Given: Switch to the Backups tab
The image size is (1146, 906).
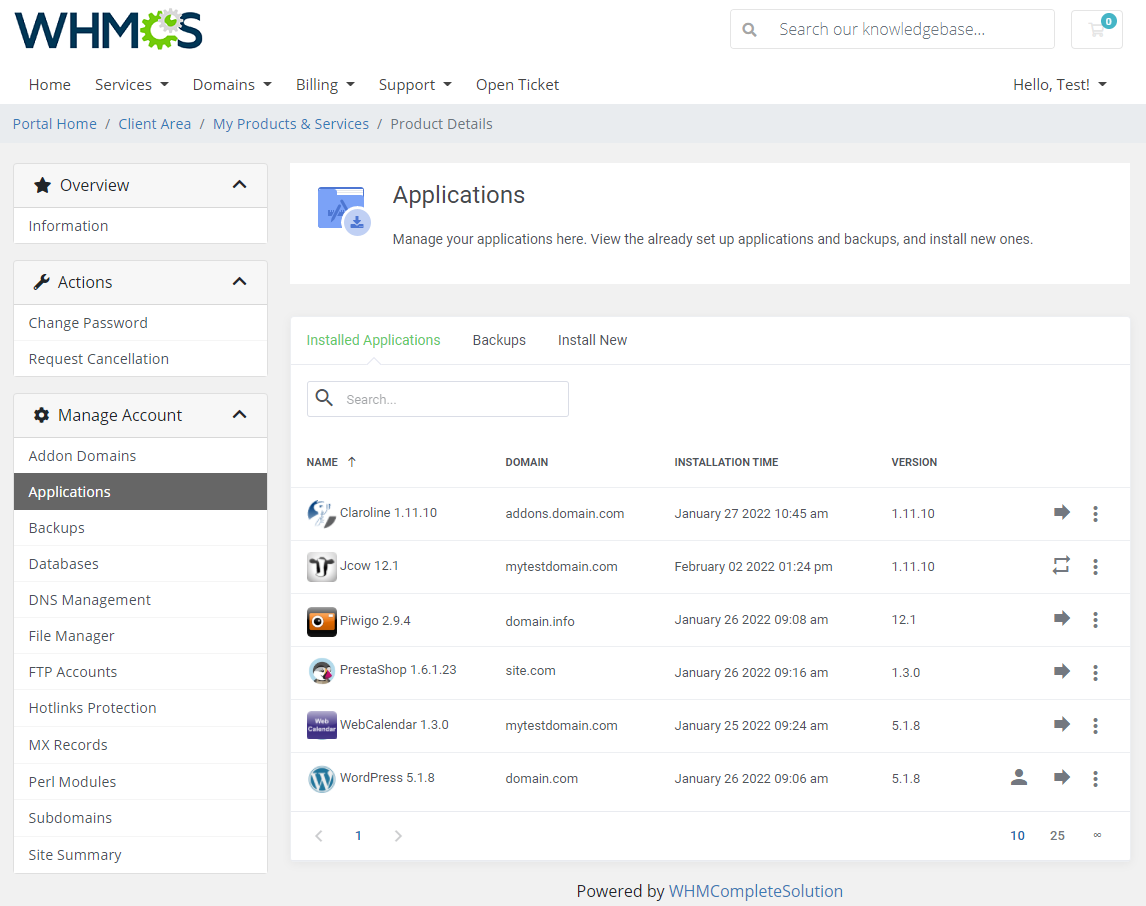Looking at the screenshot, I should click(499, 340).
